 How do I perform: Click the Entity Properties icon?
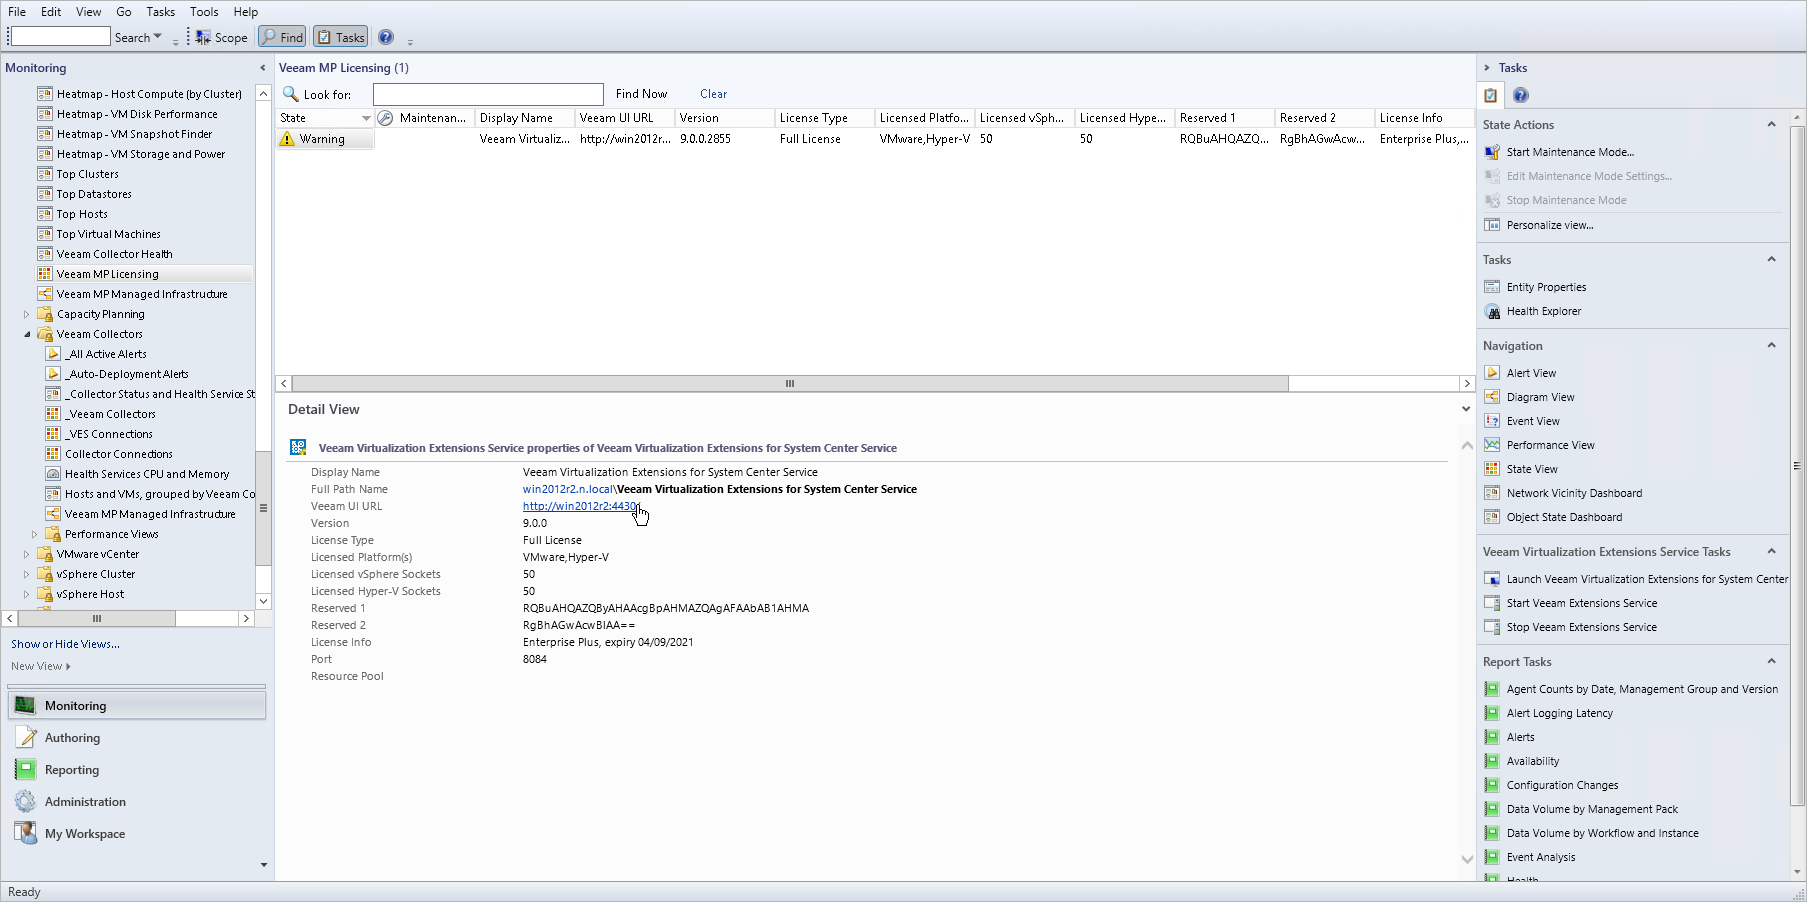coord(1492,287)
